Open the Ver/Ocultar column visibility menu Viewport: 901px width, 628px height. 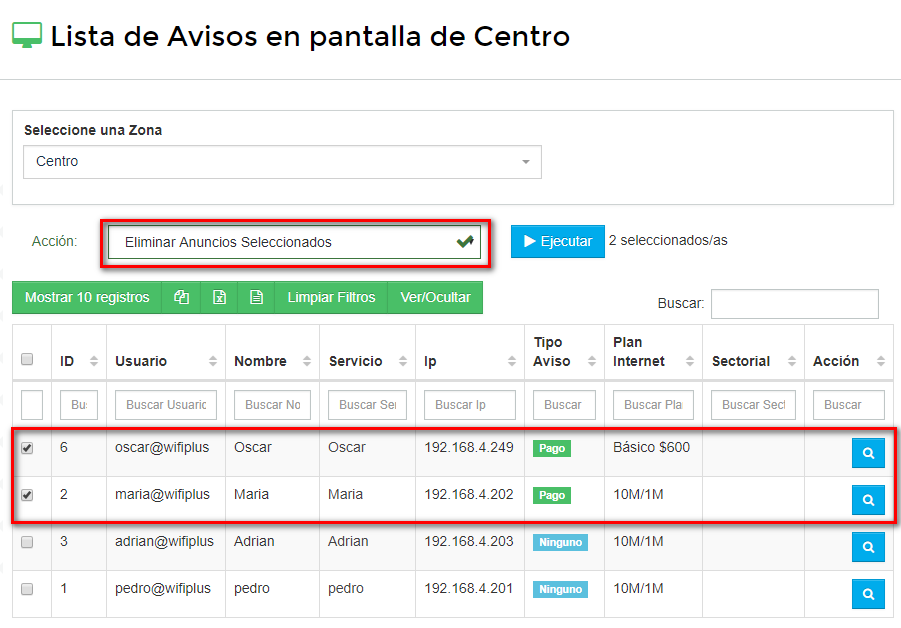[x=435, y=298]
